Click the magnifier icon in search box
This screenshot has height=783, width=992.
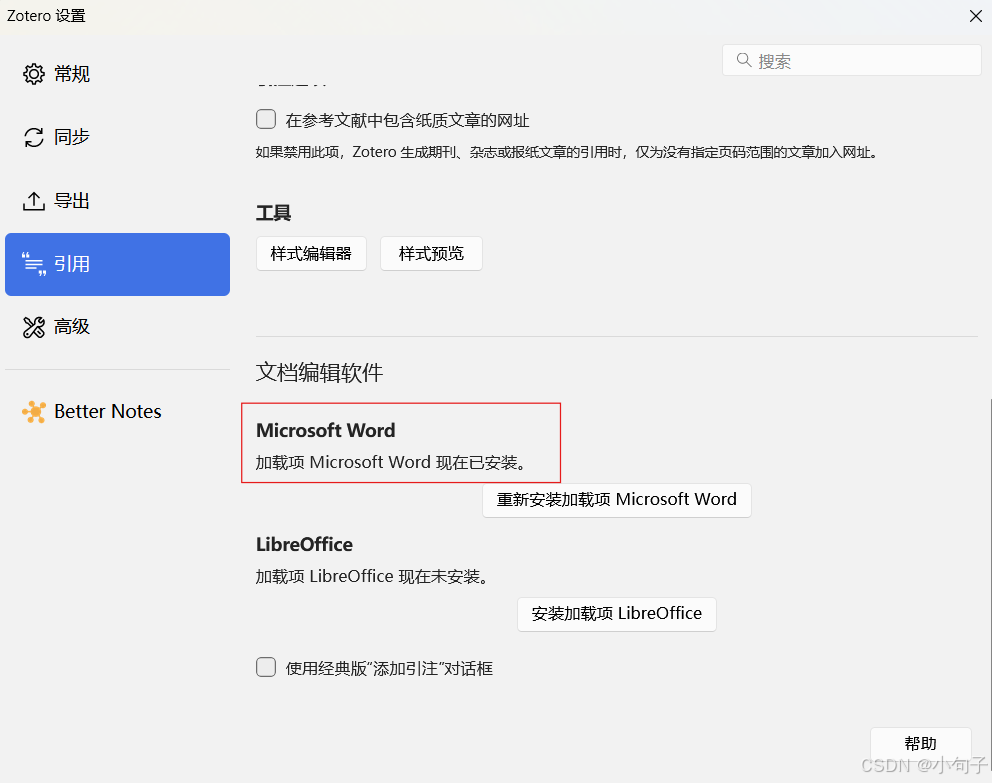point(744,60)
